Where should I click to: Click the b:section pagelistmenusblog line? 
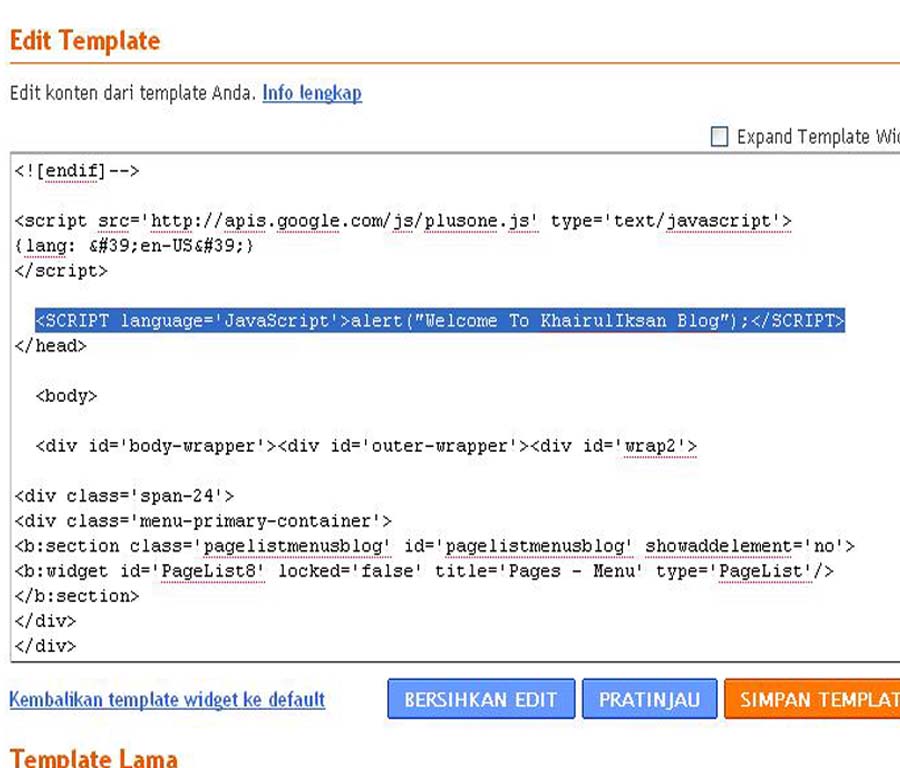click(435, 546)
